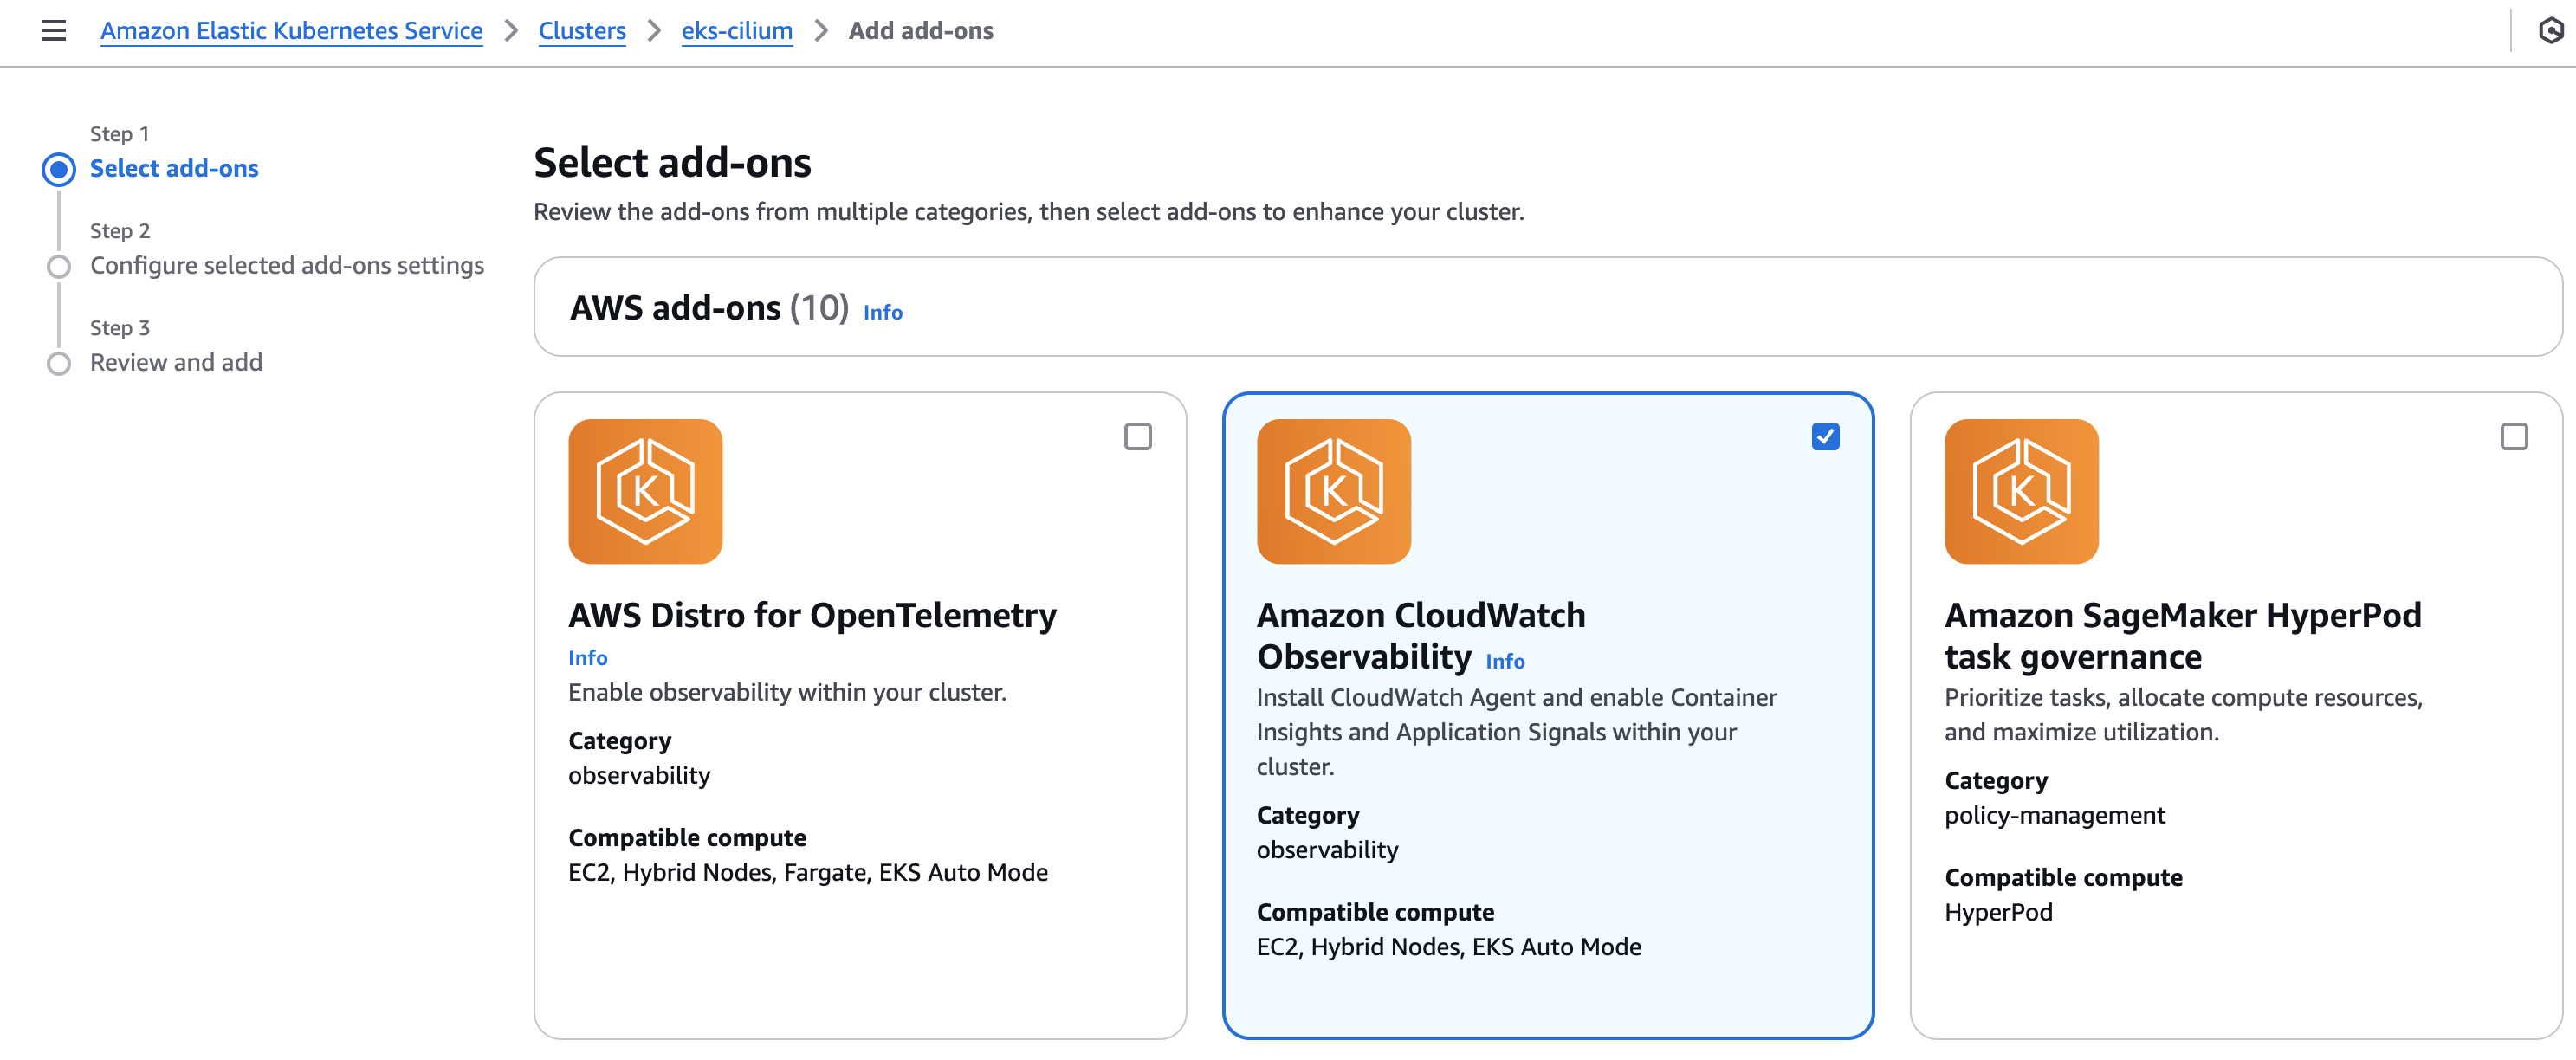Click Configure selected add-ons settings step

[287, 265]
